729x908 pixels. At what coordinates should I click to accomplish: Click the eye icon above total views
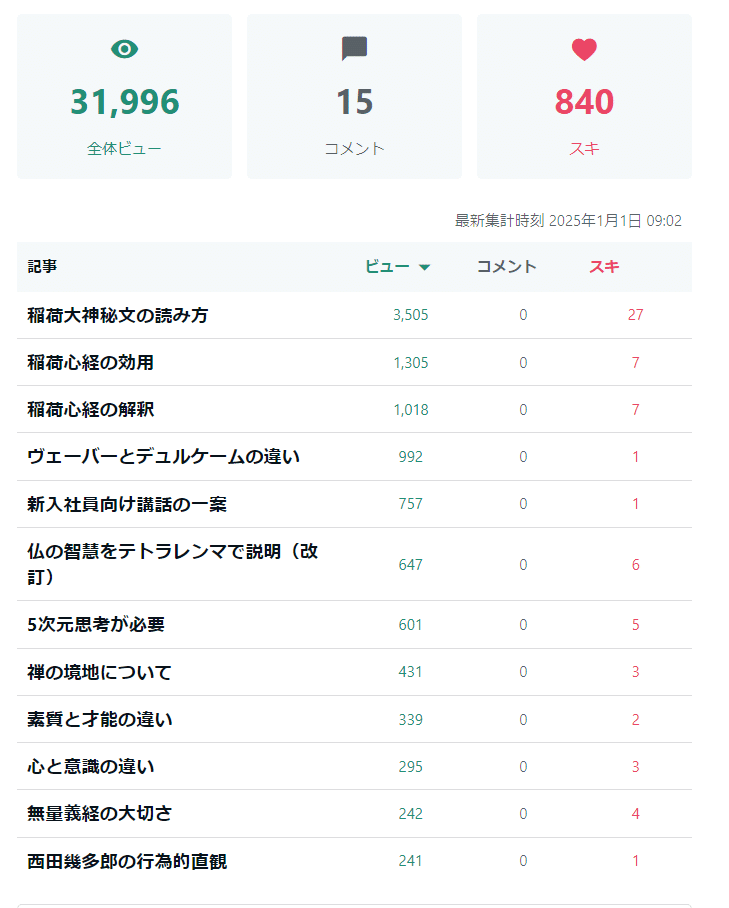point(124,49)
